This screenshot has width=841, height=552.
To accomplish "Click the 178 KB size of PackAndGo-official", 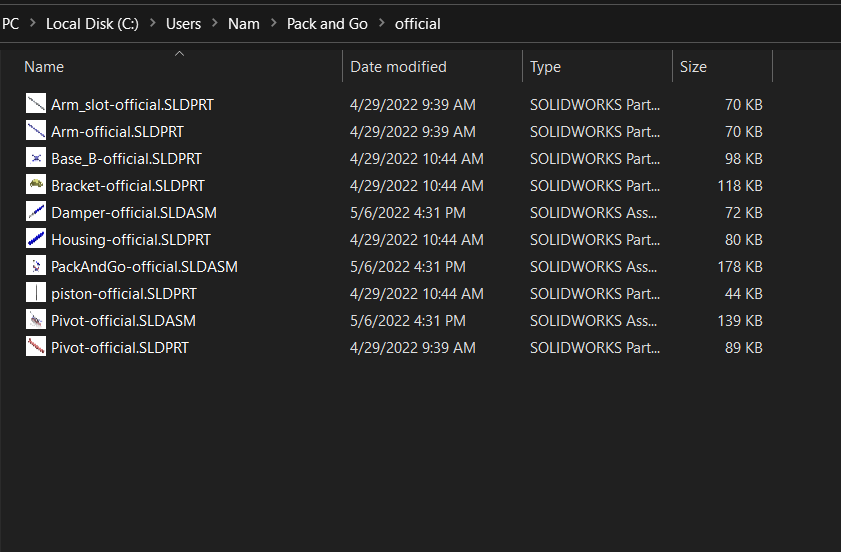I will (x=740, y=267).
